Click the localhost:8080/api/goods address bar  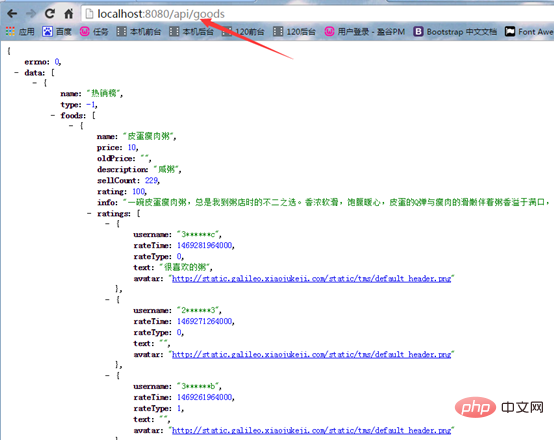(x=317, y=14)
